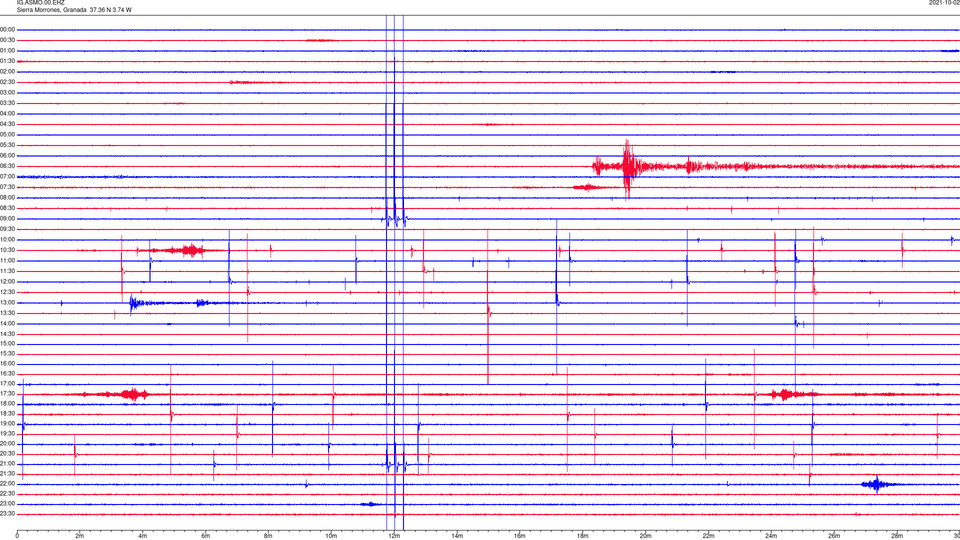Select the 03:30 trace time label

pyautogui.click(x=8, y=103)
